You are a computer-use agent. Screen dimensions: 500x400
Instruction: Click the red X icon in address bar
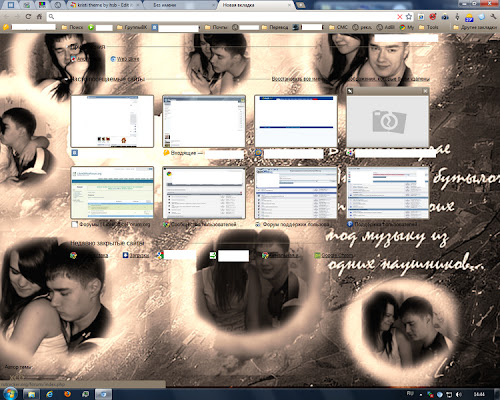[x=400, y=17]
